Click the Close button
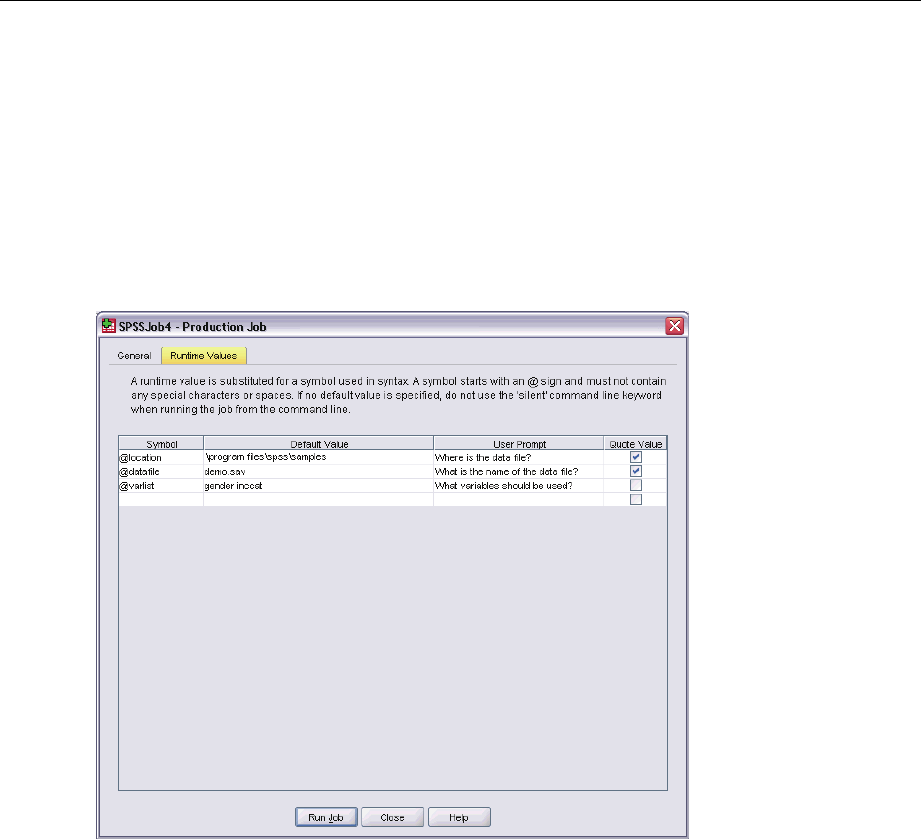 point(392,817)
